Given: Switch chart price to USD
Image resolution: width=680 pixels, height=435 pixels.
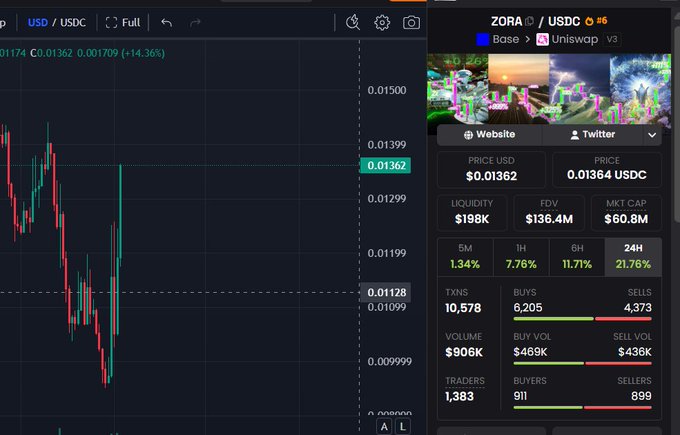Looking at the screenshot, I should 38,22.
